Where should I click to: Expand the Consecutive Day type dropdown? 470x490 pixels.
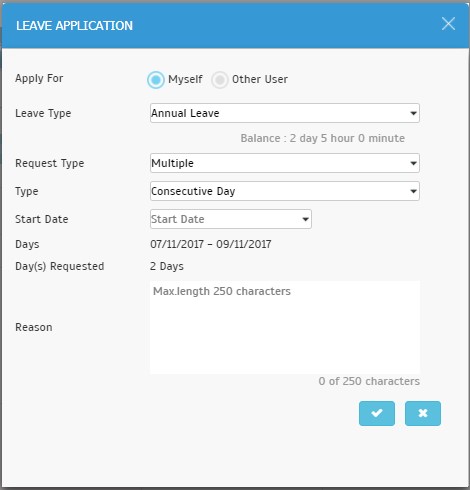(x=285, y=191)
